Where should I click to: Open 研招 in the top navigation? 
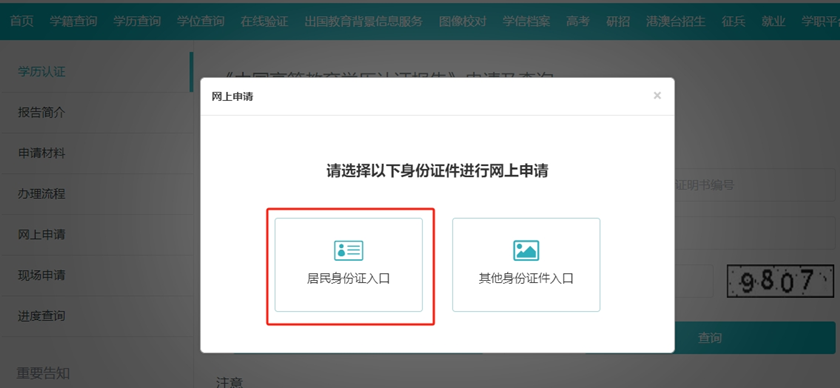(x=618, y=21)
